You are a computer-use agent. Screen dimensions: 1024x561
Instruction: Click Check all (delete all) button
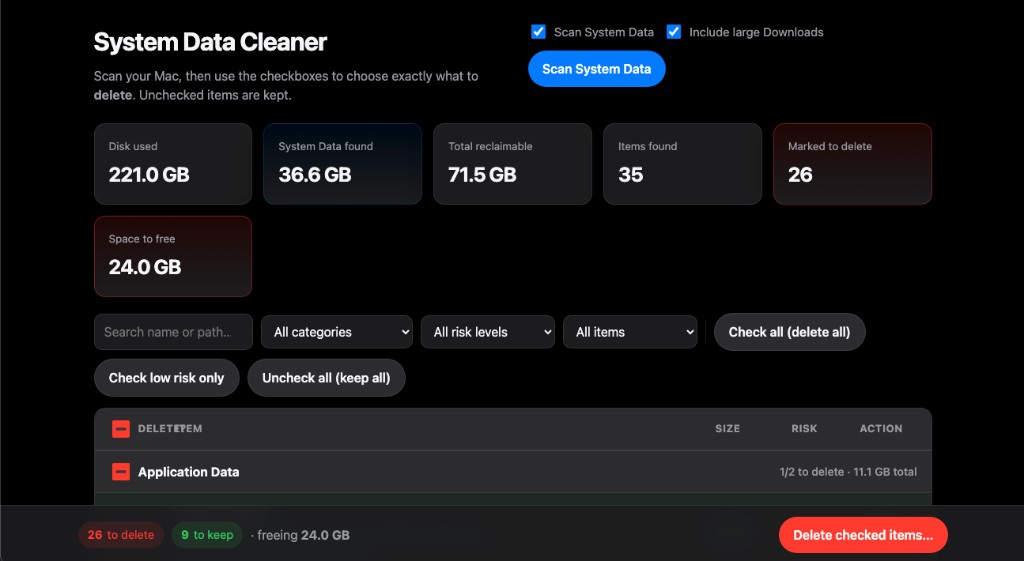[x=790, y=332]
